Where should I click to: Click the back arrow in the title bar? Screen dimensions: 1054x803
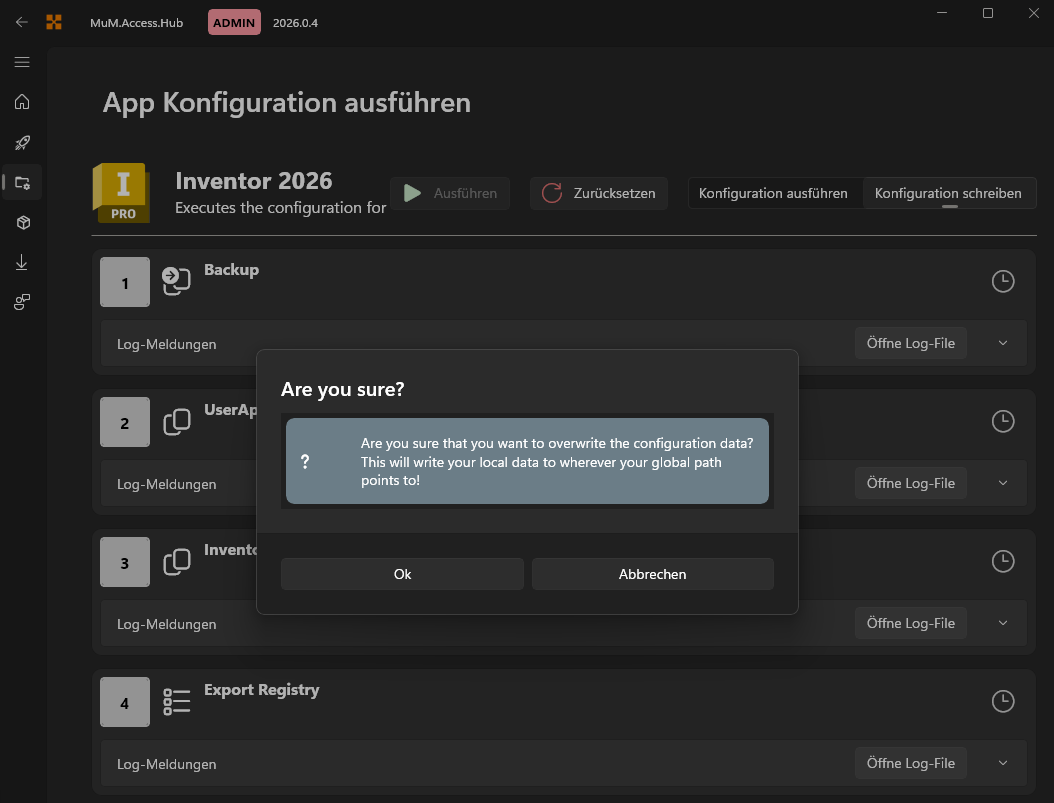(21, 21)
